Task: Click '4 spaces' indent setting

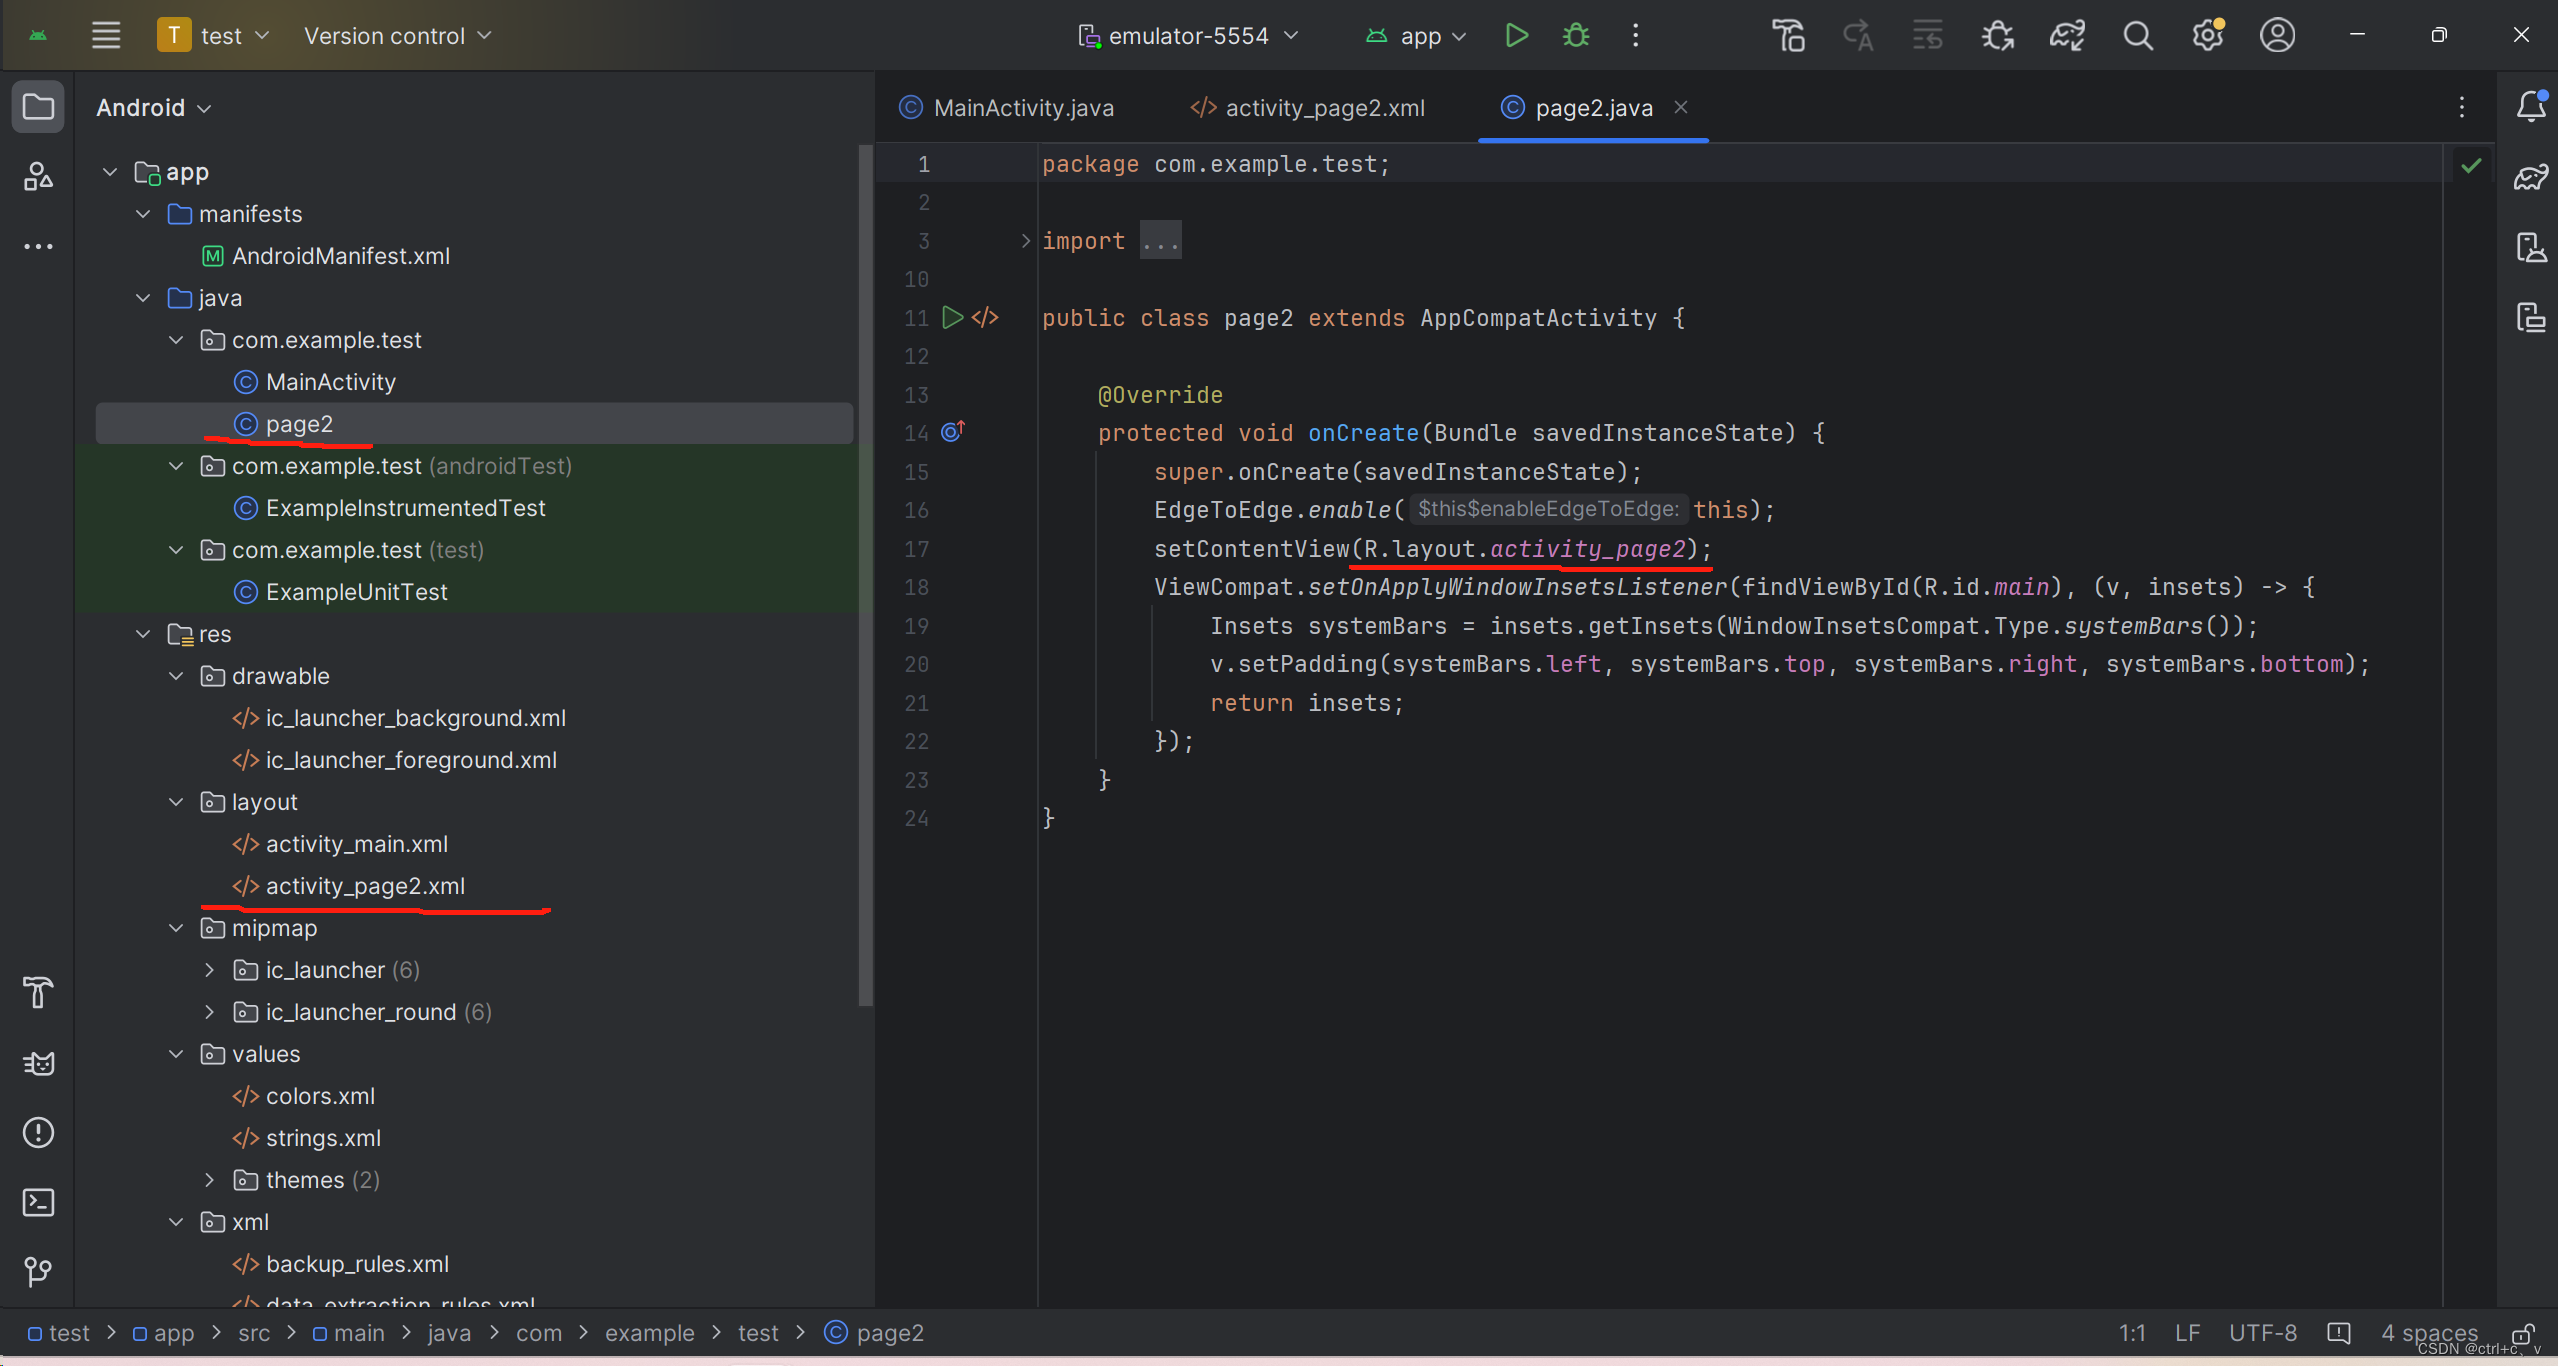Action: [x=2429, y=1333]
